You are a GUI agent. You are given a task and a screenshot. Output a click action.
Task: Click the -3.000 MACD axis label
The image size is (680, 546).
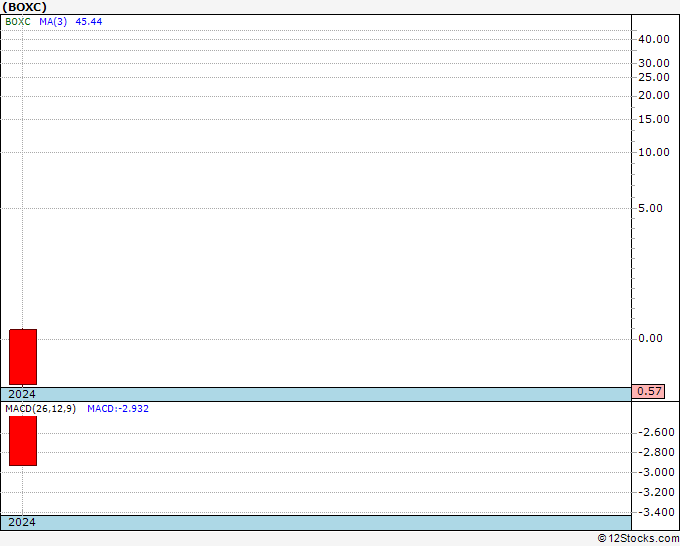tap(656, 472)
